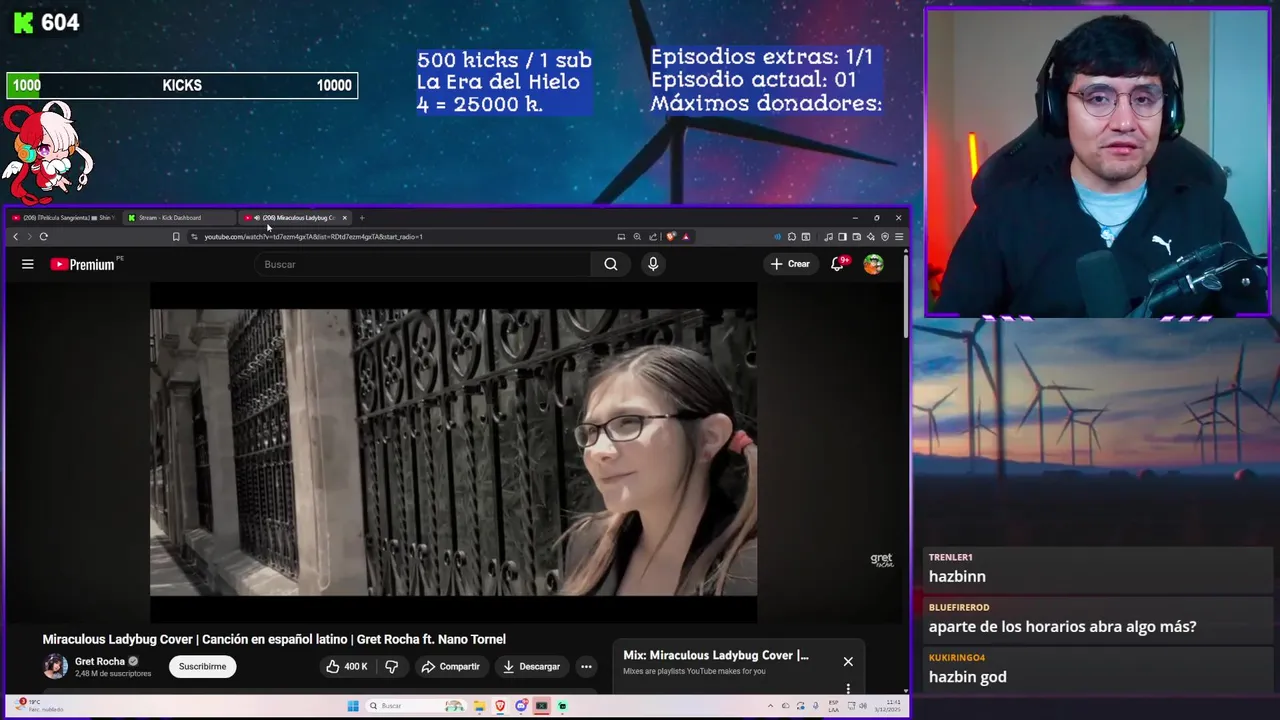Click the blue media sound icon in toolbar
Viewport: 1280px width, 720px height.
tap(777, 237)
